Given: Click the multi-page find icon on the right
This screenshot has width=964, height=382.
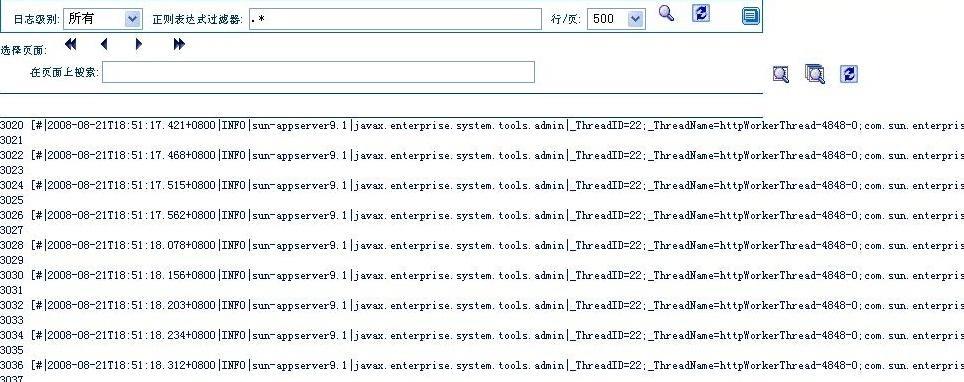Looking at the screenshot, I should point(815,74).
